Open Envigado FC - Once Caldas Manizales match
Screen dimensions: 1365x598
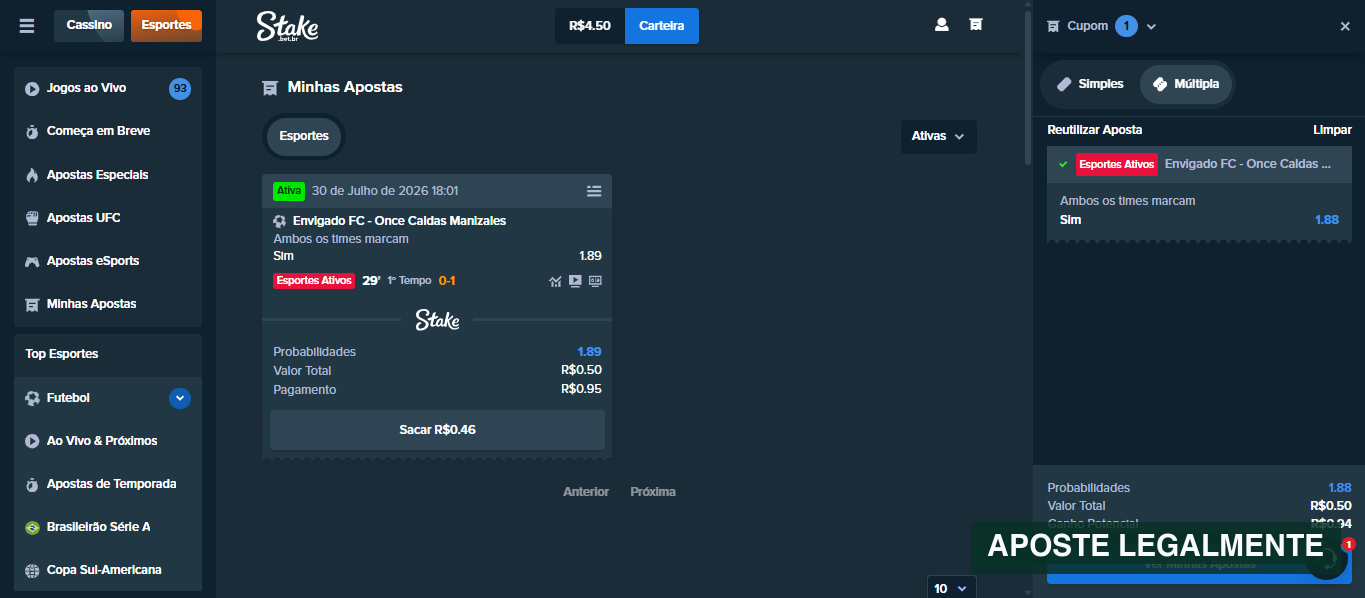coord(399,221)
